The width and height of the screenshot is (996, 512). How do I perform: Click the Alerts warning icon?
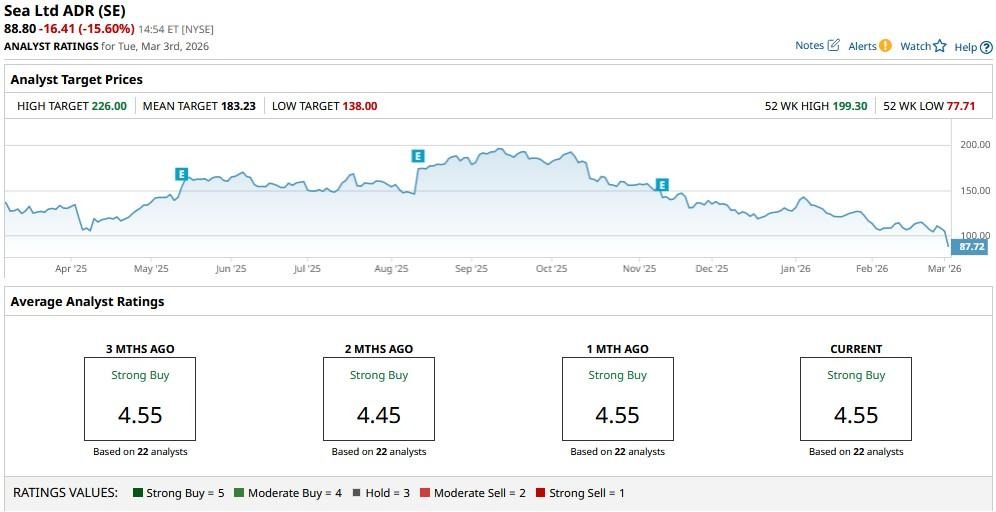885,46
